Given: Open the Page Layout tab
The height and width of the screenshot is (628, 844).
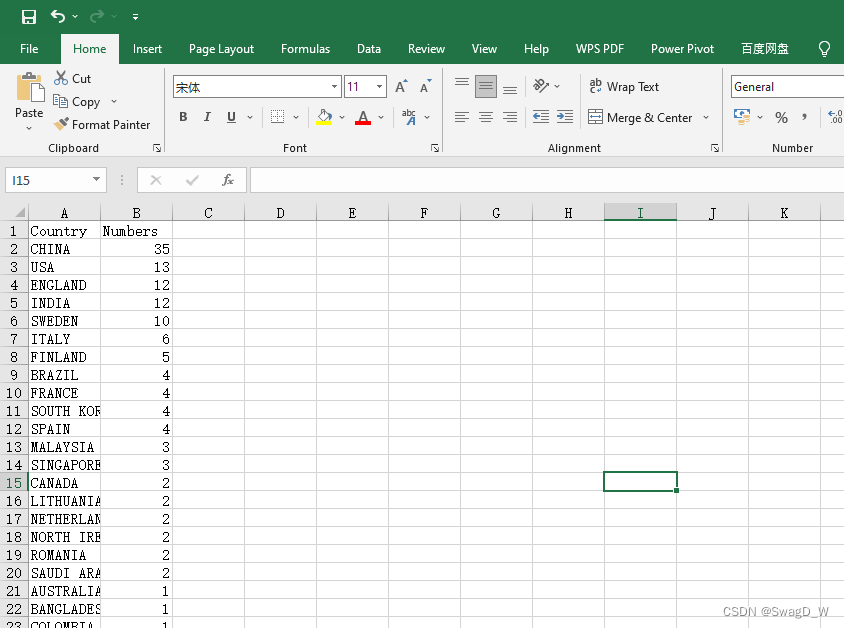Looking at the screenshot, I should tap(221, 49).
